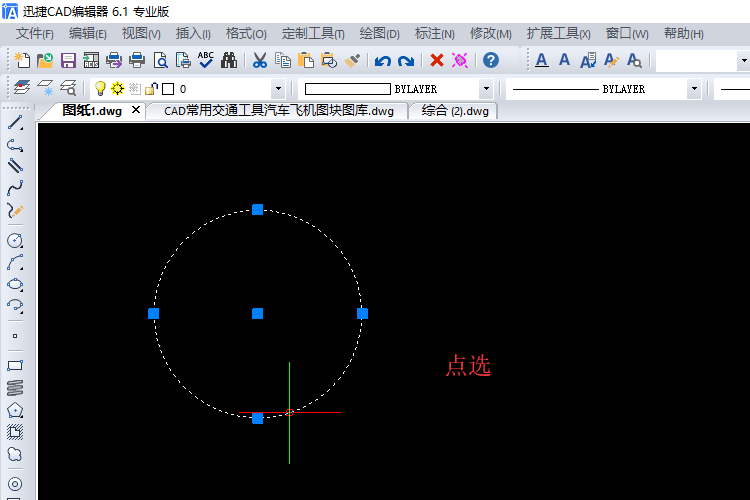
Task: Toggle layer freeze sun icon
Action: (117, 89)
